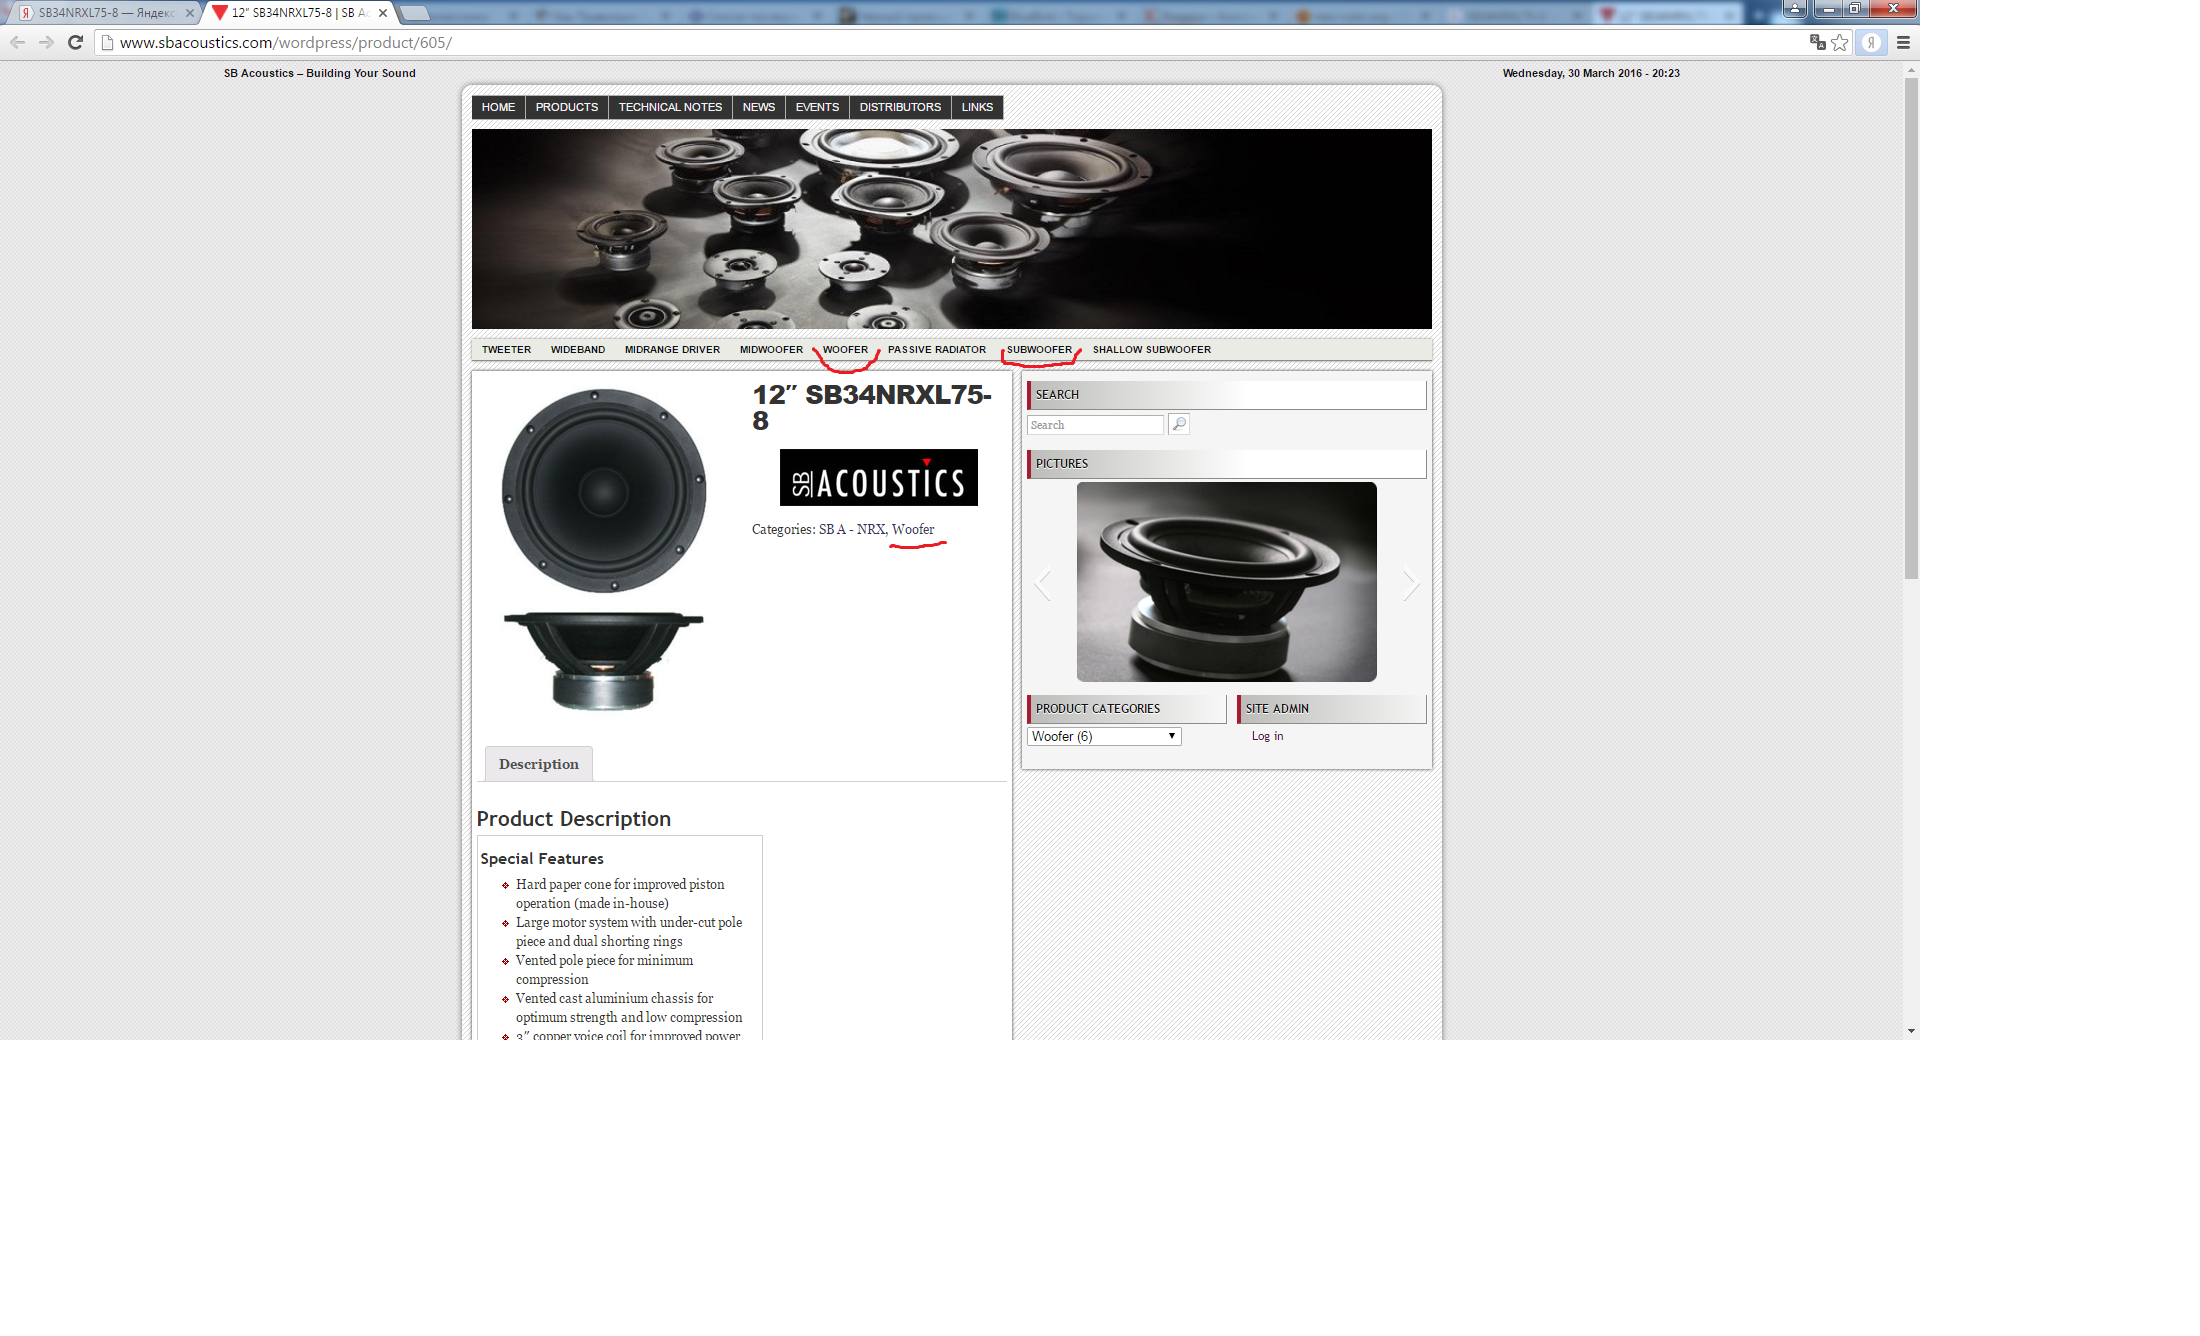Bookmark this page with the star icon
2200x1336 pixels.
1839,42
